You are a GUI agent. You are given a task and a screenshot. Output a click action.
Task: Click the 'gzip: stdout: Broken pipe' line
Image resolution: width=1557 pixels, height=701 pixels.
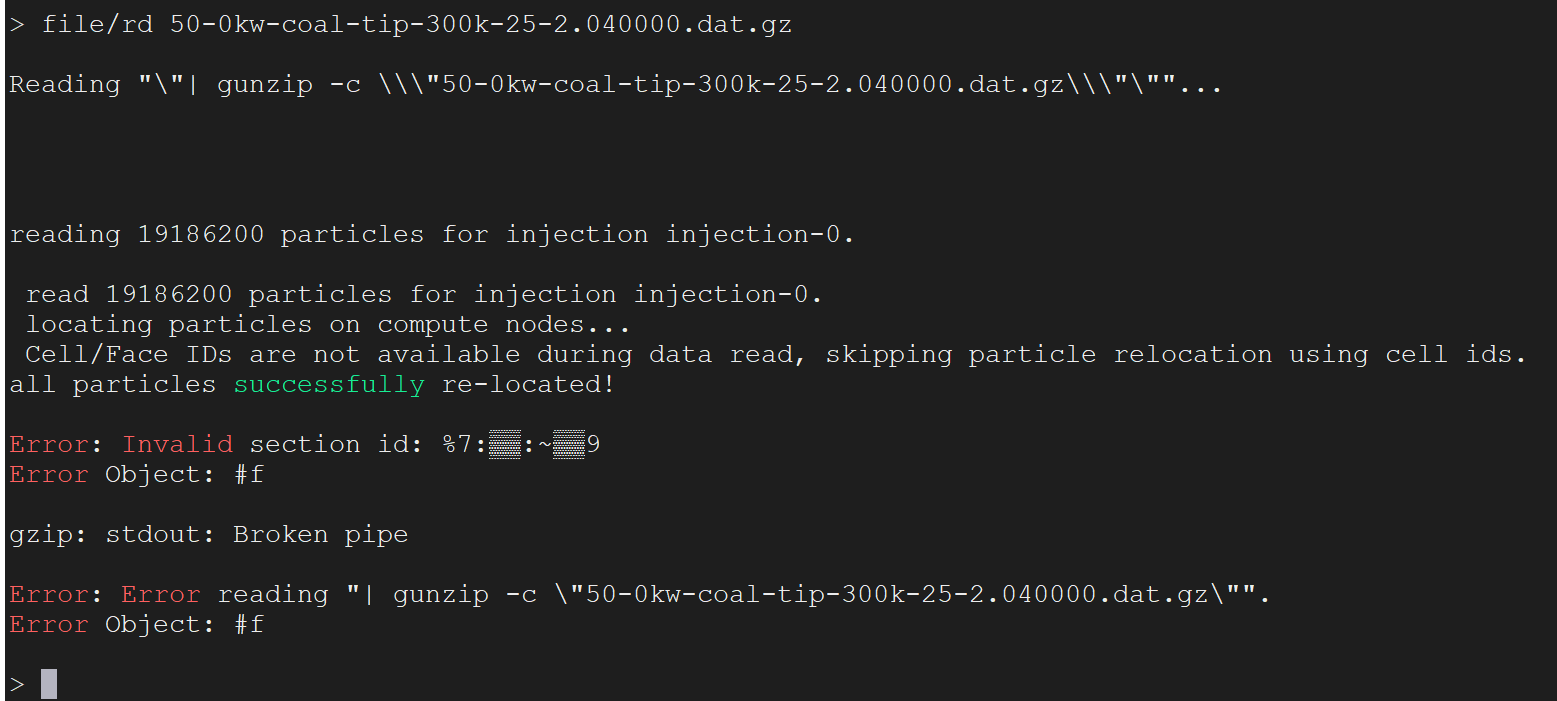tap(209, 534)
